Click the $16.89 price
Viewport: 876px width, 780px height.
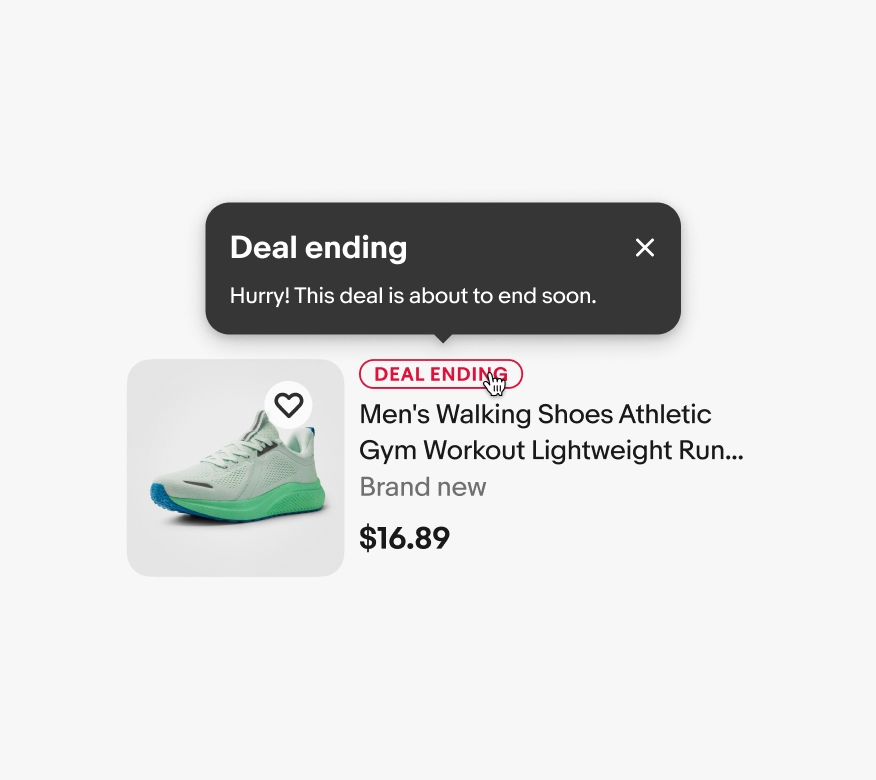[x=404, y=538]
